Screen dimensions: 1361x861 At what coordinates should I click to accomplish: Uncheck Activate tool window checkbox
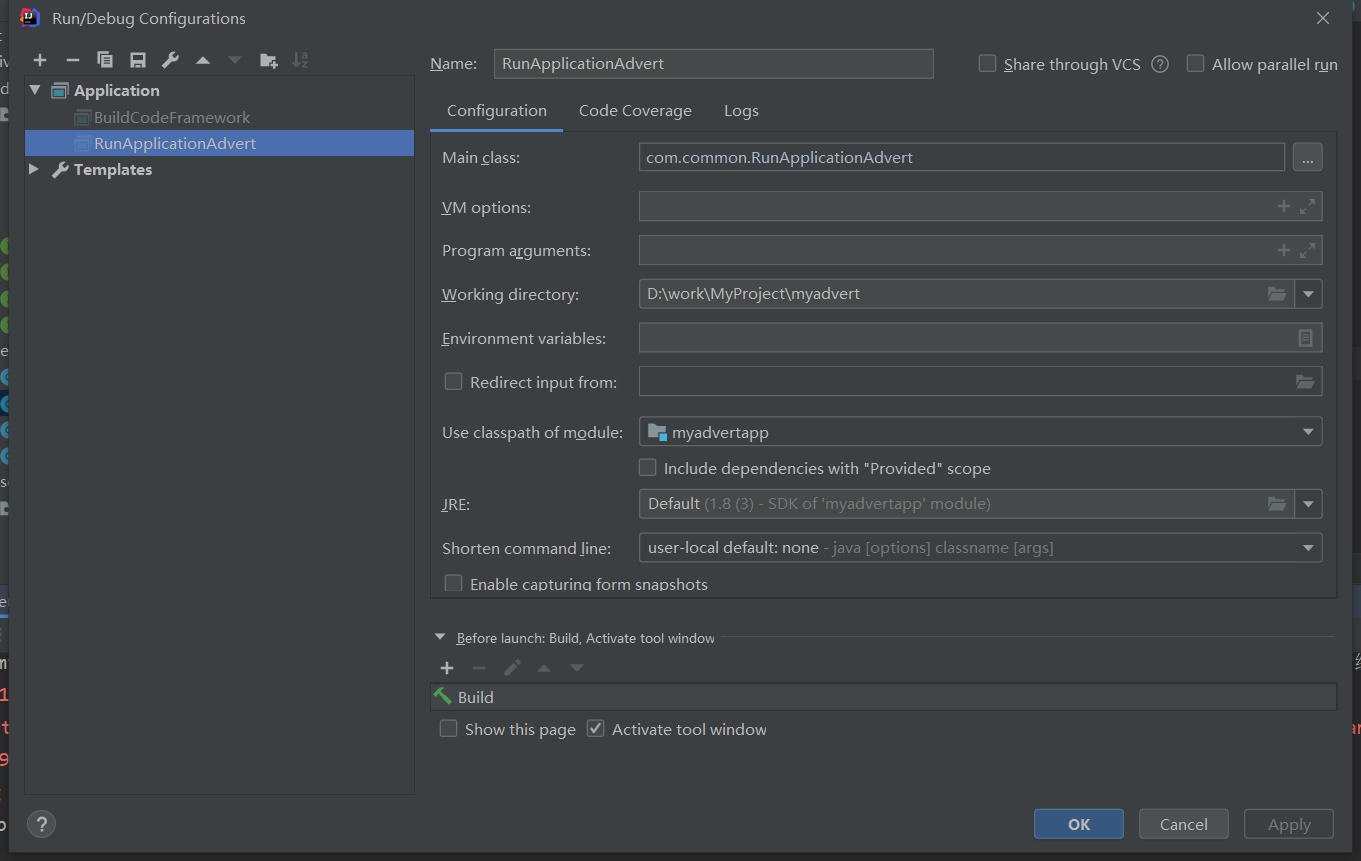[x=595, y=729]
